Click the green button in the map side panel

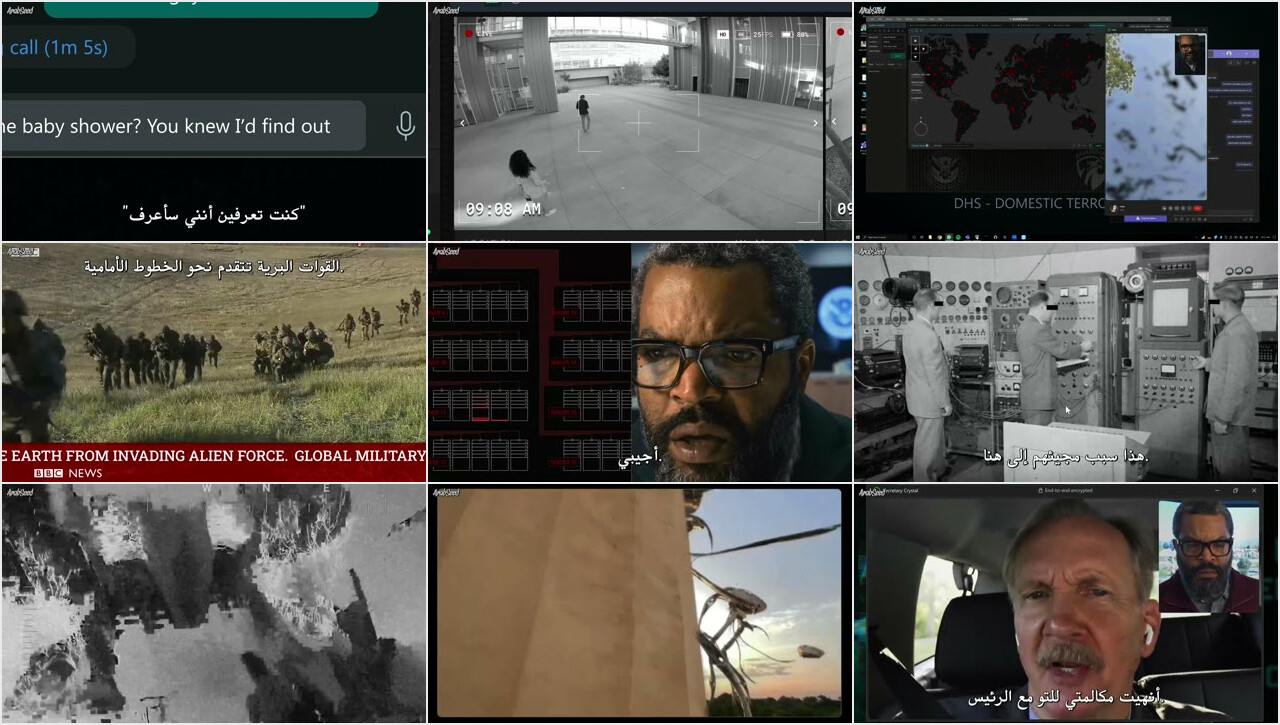(897, 56)
